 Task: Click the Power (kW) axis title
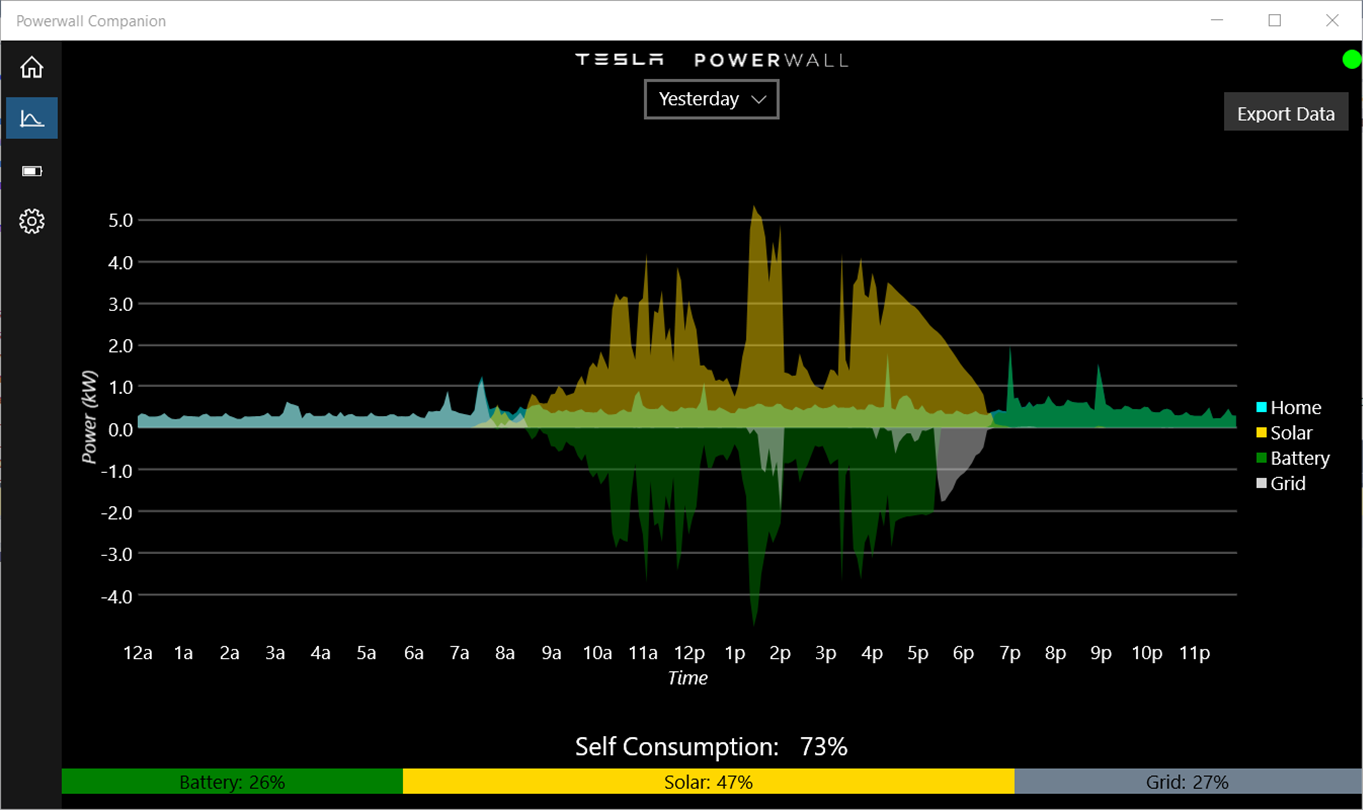click(89, 415)
